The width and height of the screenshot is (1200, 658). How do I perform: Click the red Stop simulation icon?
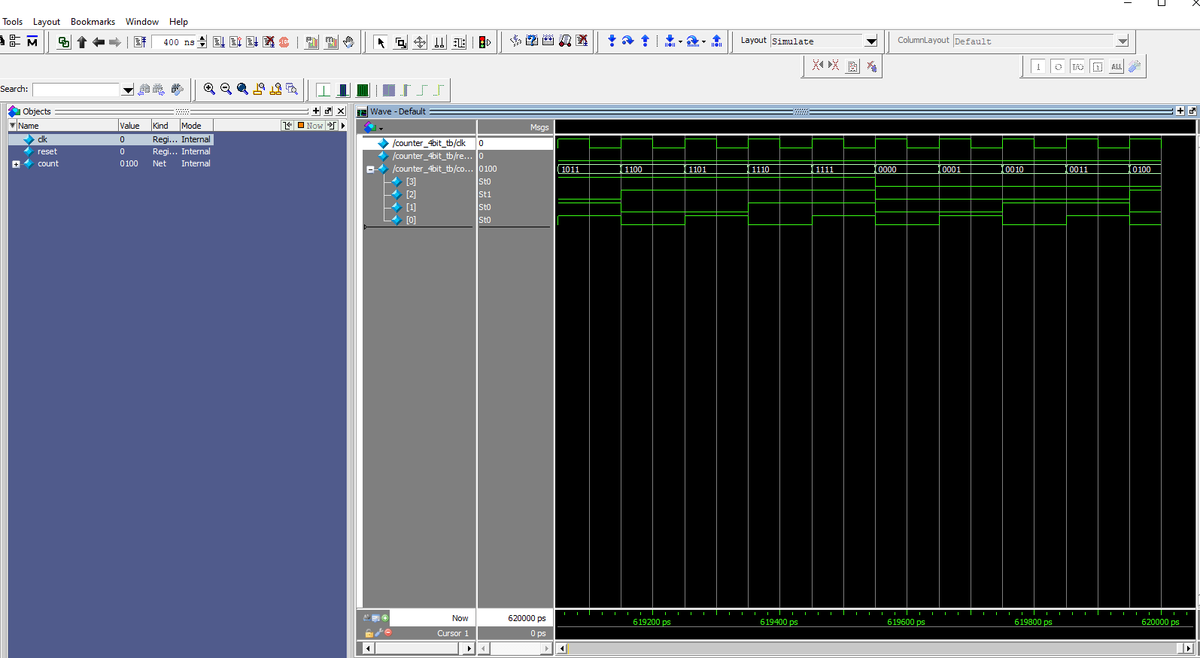(x=284, y=42)
